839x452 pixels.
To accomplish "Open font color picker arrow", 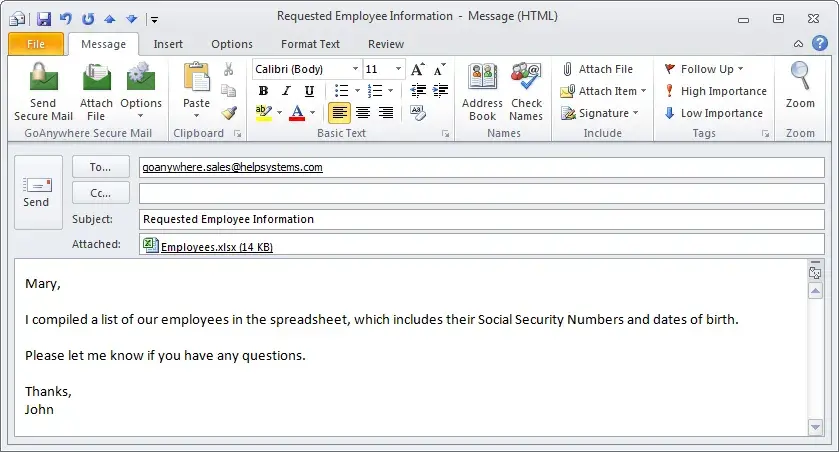I will [314, 113].
